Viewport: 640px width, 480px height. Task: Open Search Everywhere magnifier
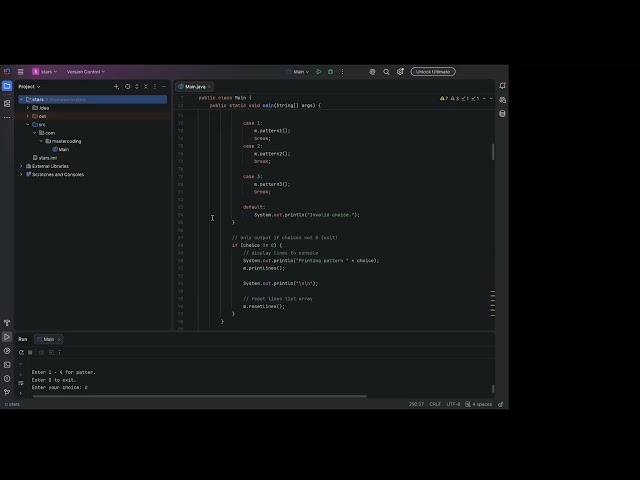coord(386,72)
